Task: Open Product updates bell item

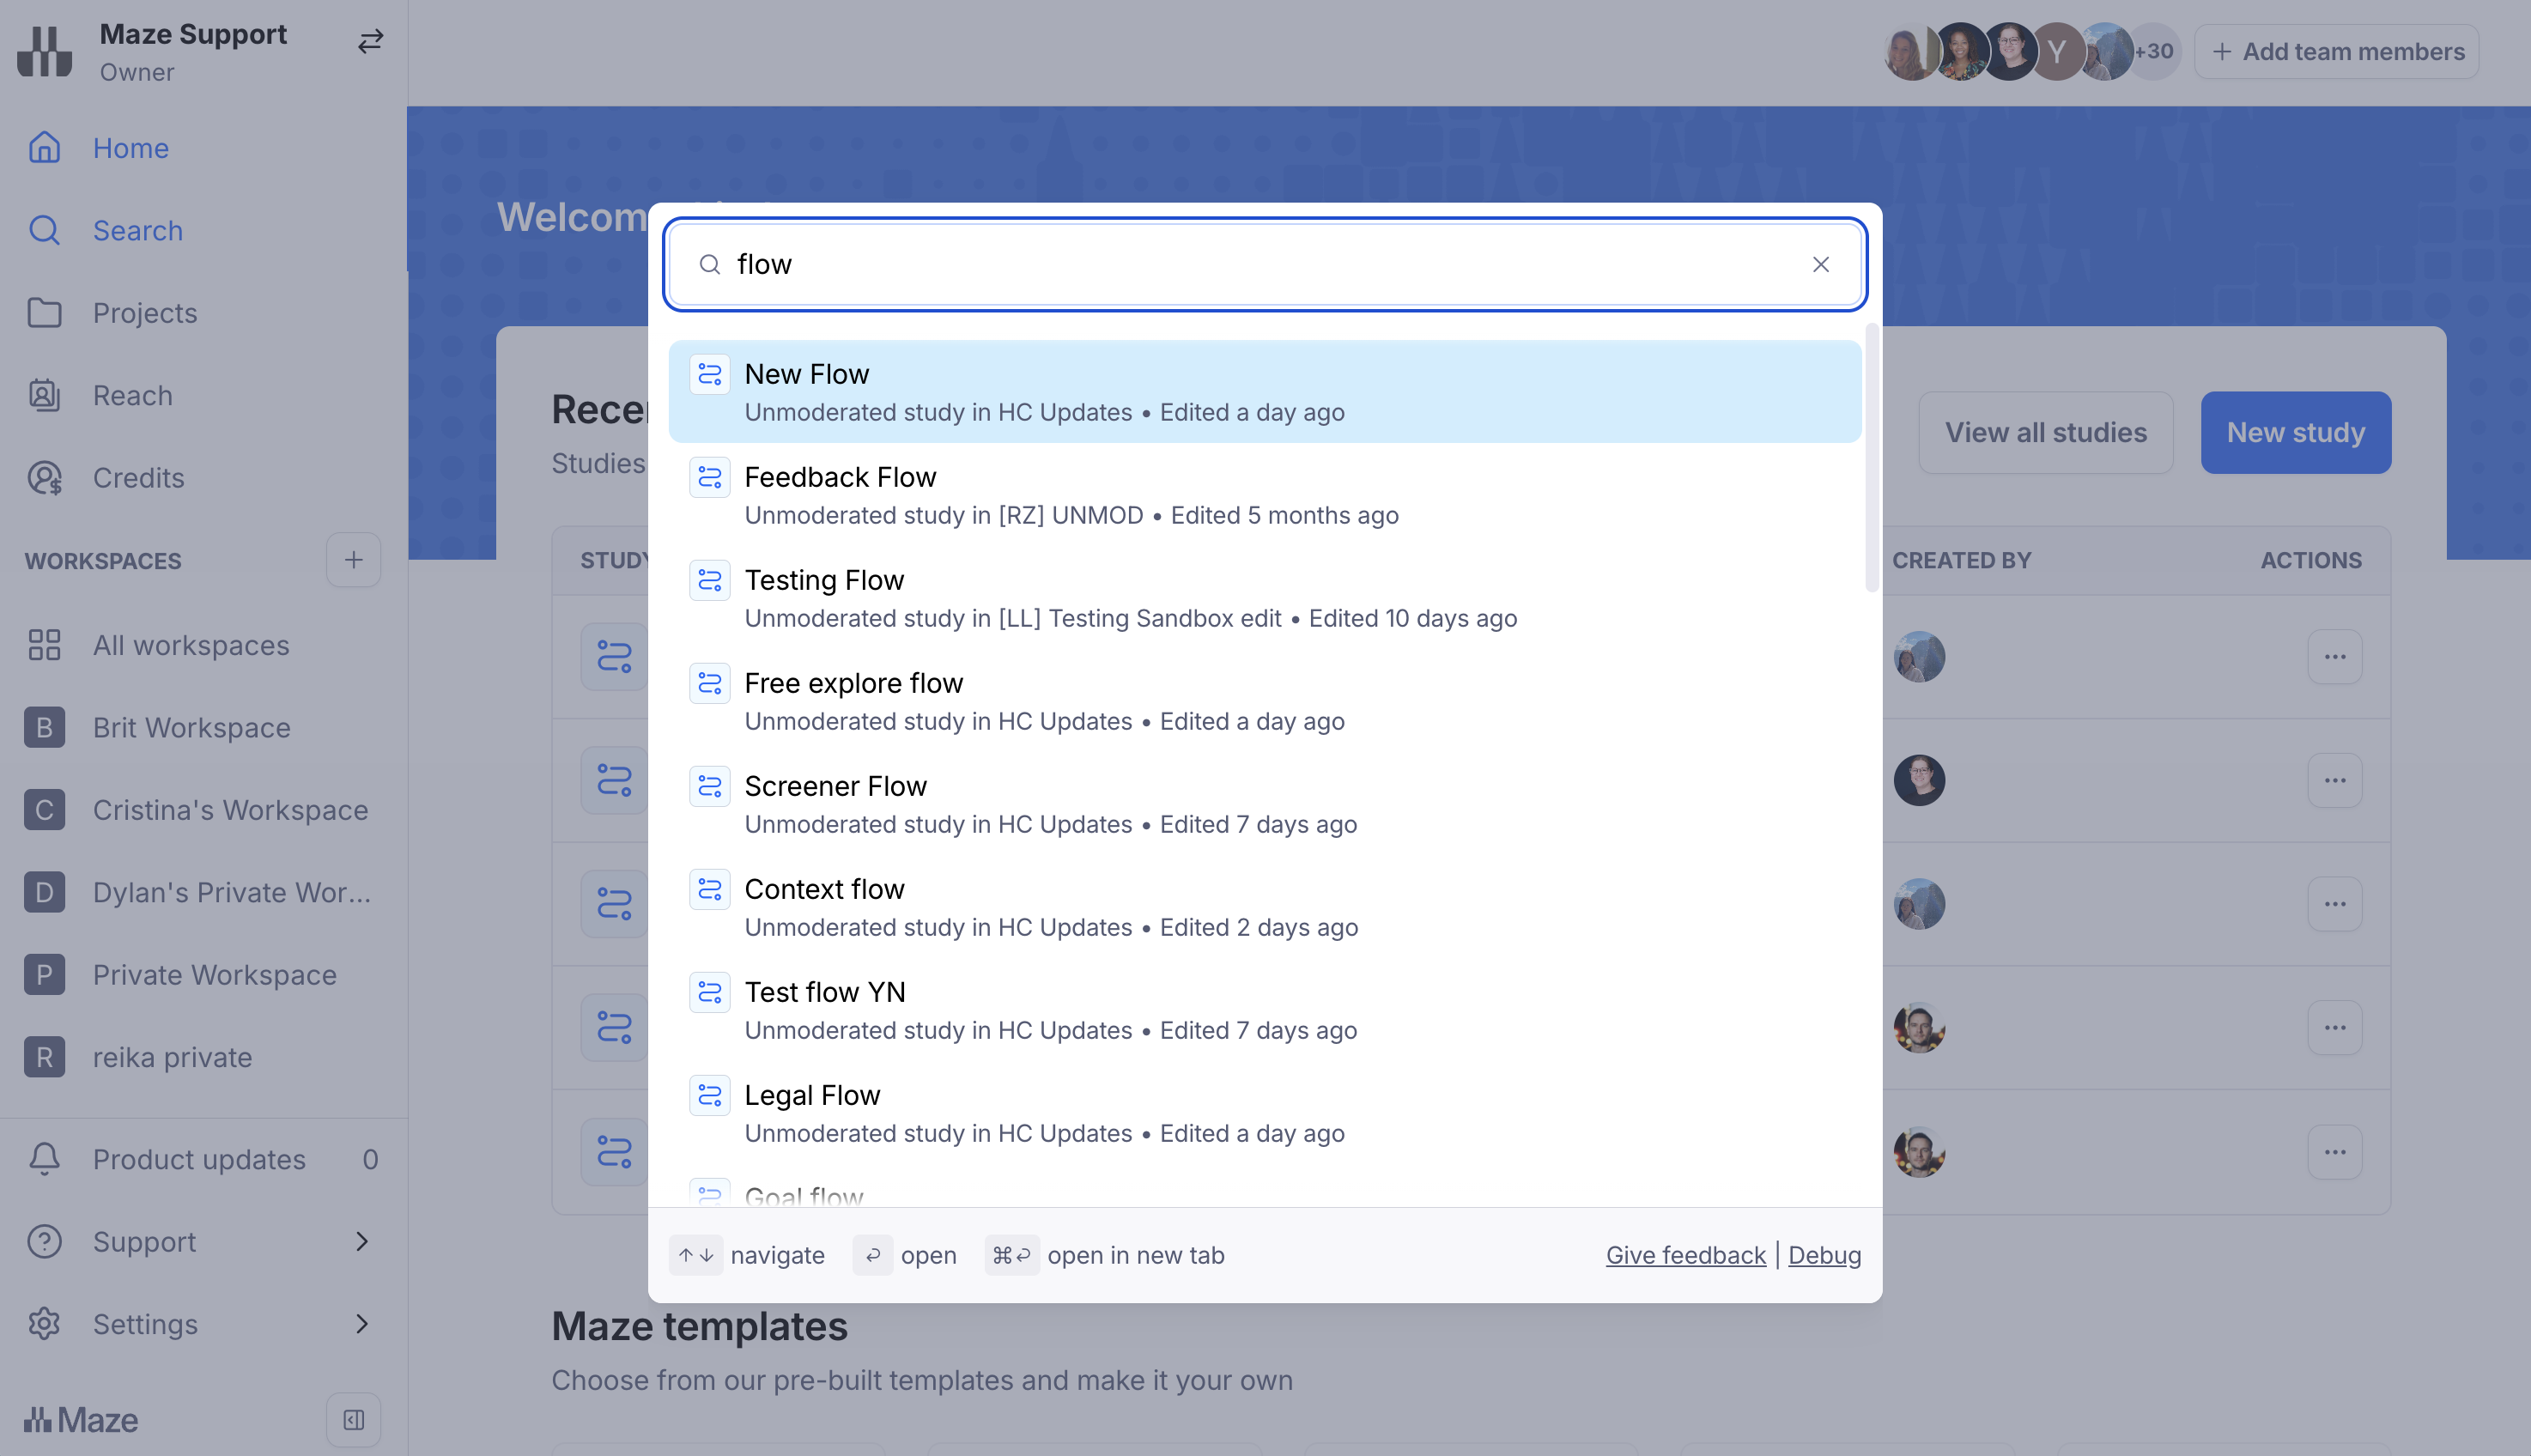Action: tap(200, 1159)
